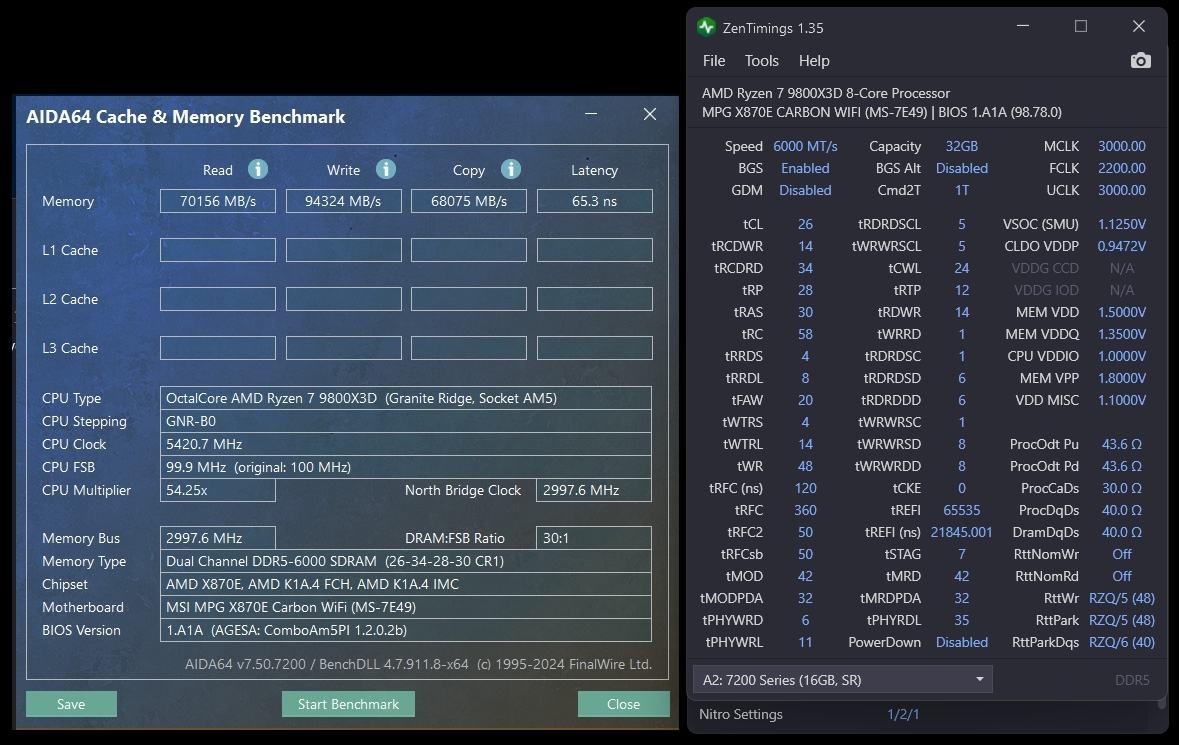Image resolution: width=1179 pixels, height=745 pixels.
Task: Click the CPU Multiplier value 54.25x
Action: [217, 490]
